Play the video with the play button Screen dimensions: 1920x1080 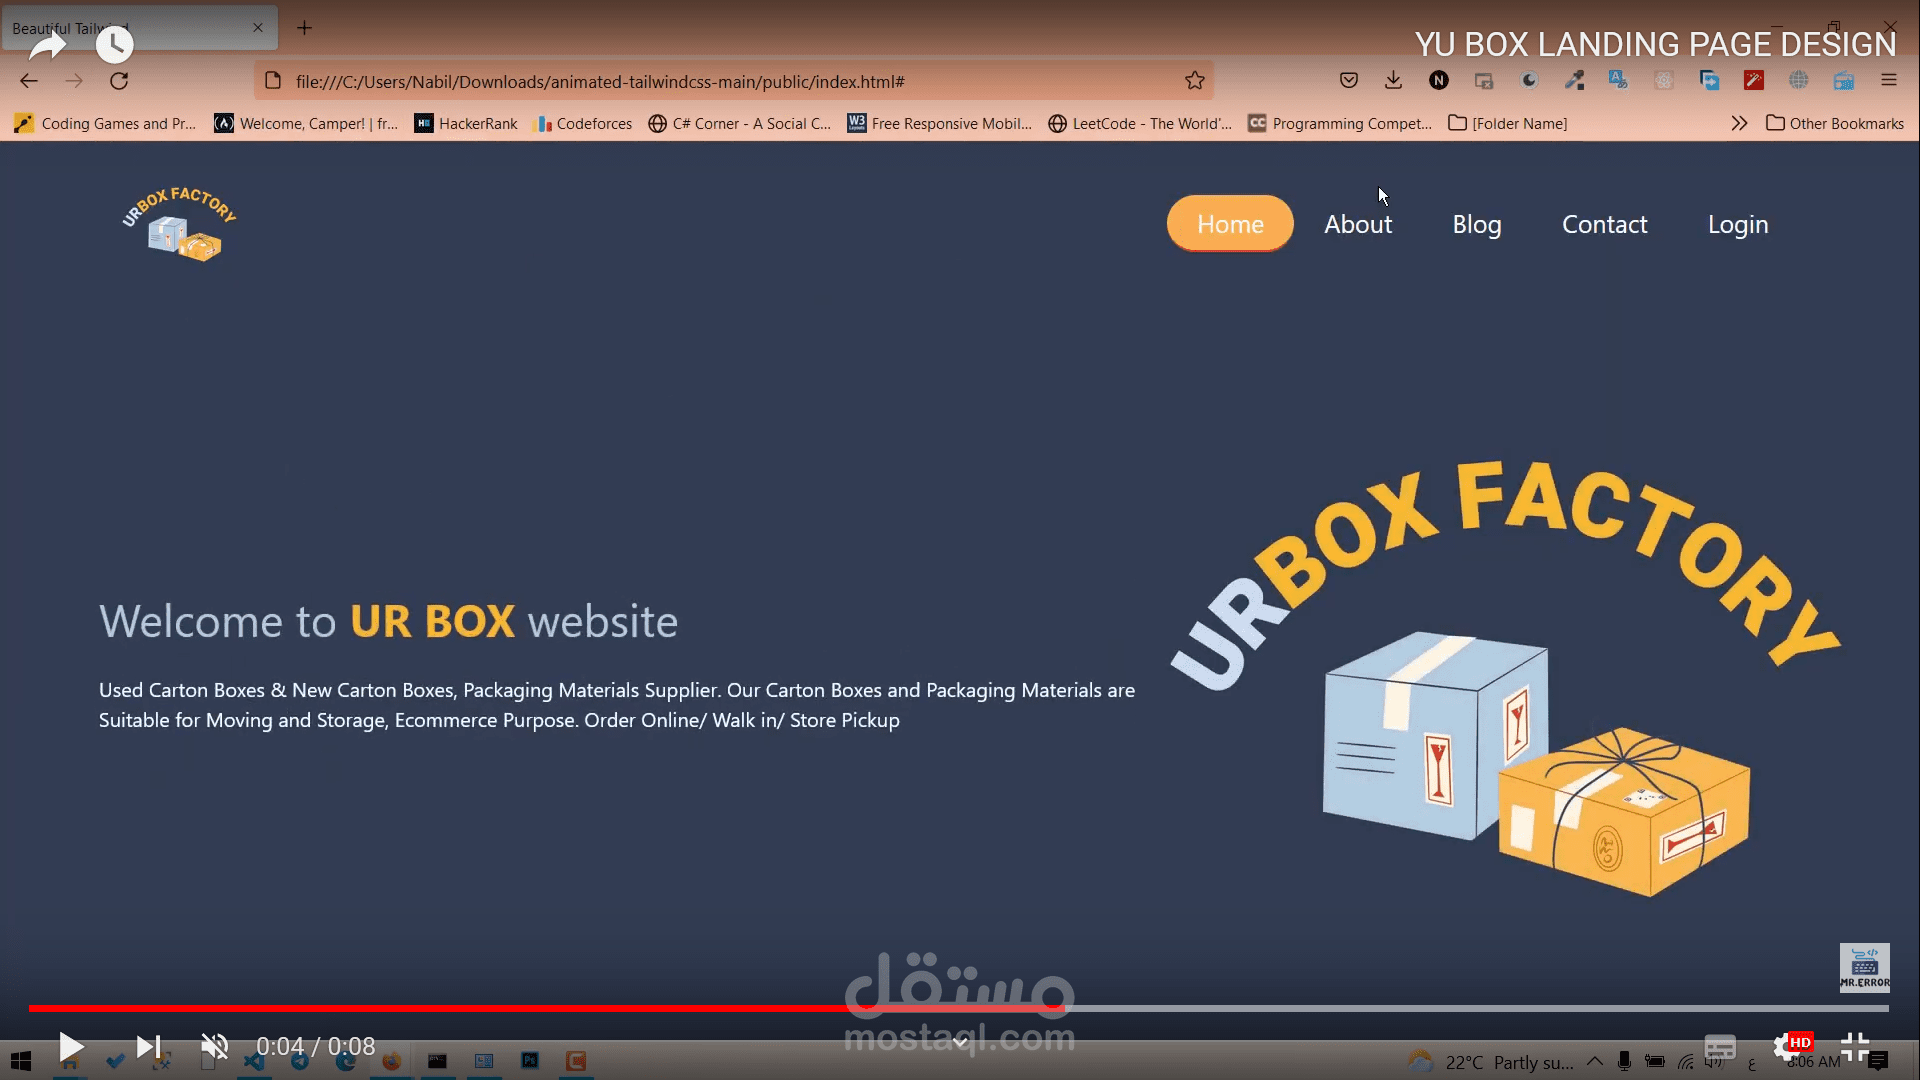coord(70,1047)
